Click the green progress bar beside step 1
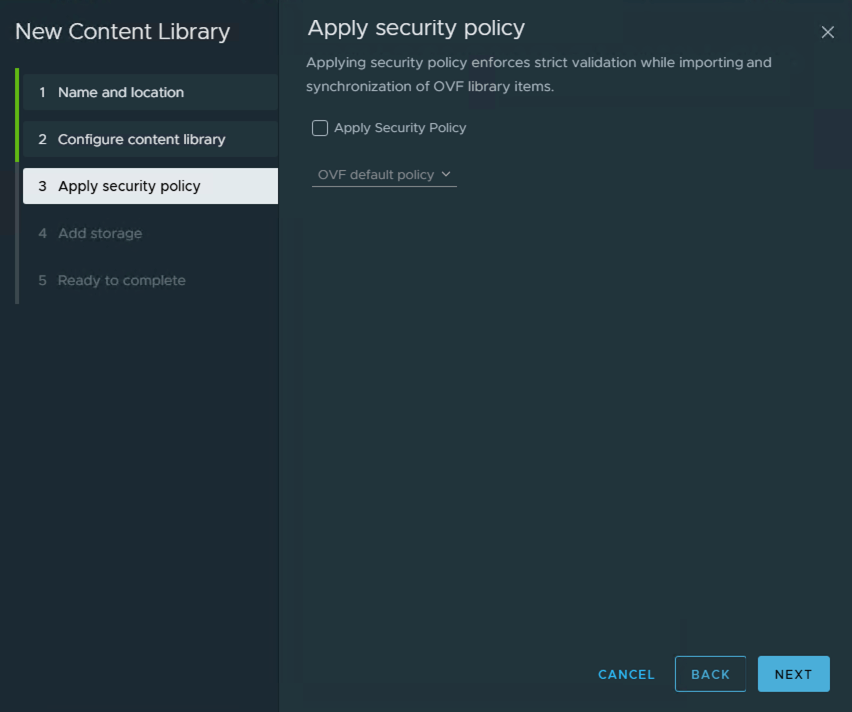This screenshot has height=712, width=852. (17, 92)
